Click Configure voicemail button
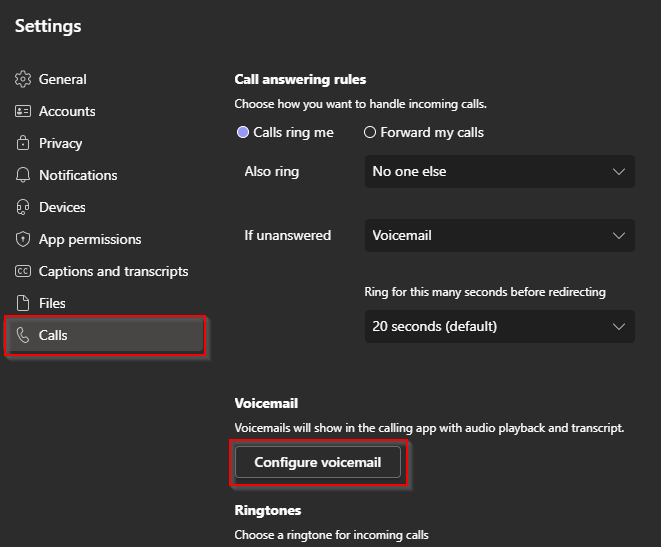Viewport: 661px width, 547px height. [x=318, y=462]
